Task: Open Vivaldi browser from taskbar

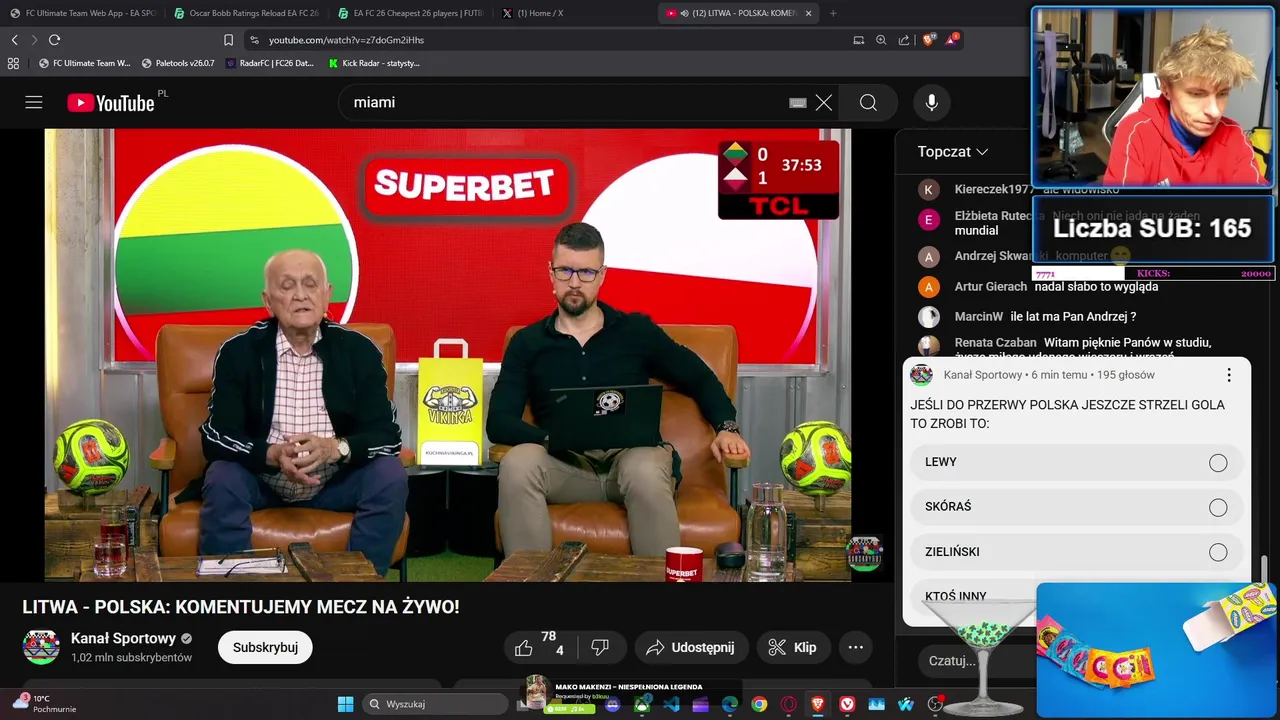Action: click(847, 704)
